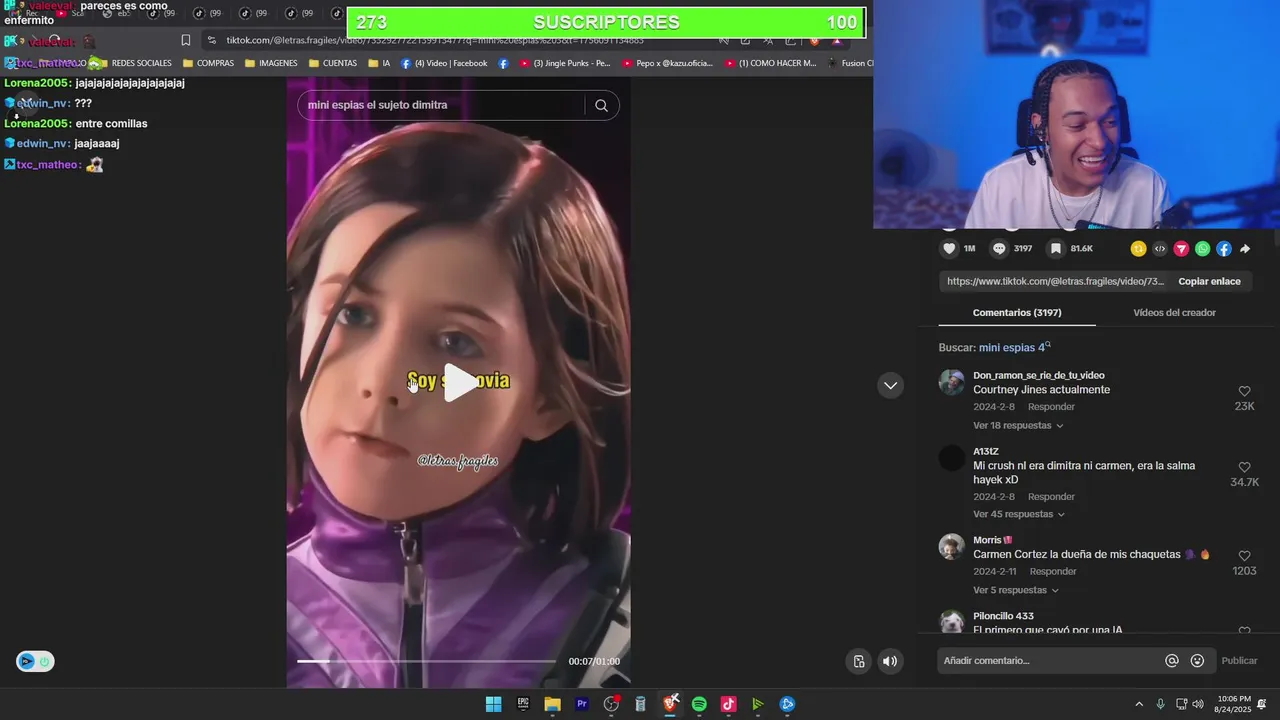Show hidden system tray icons
The height and width of the screenshot is (720, 1280).
[x=1138, y=704]
